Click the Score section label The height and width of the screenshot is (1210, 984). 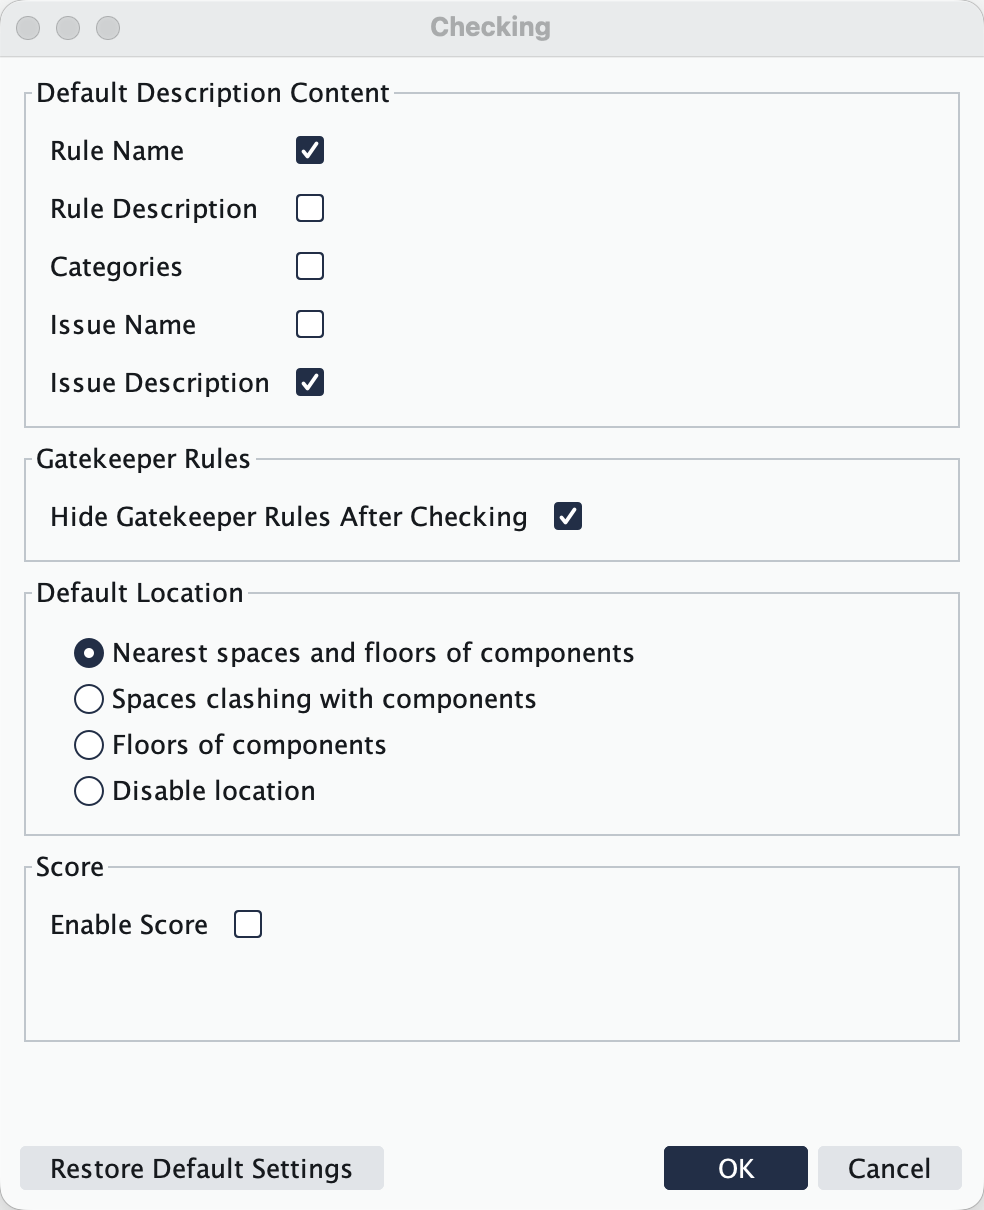point(69,866)
